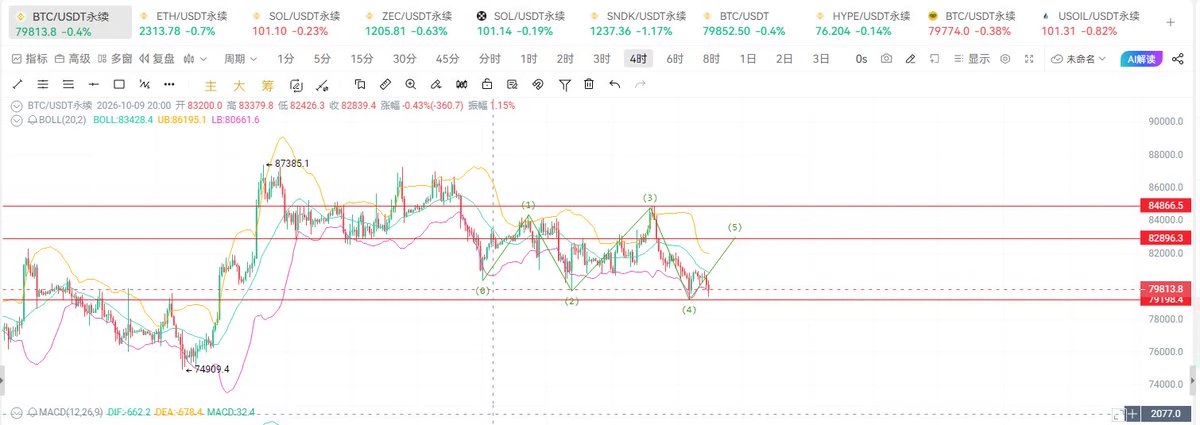Click the 筹 chip distribution button
Viewport: 1200px width, 425px height.
coord(267,84)
